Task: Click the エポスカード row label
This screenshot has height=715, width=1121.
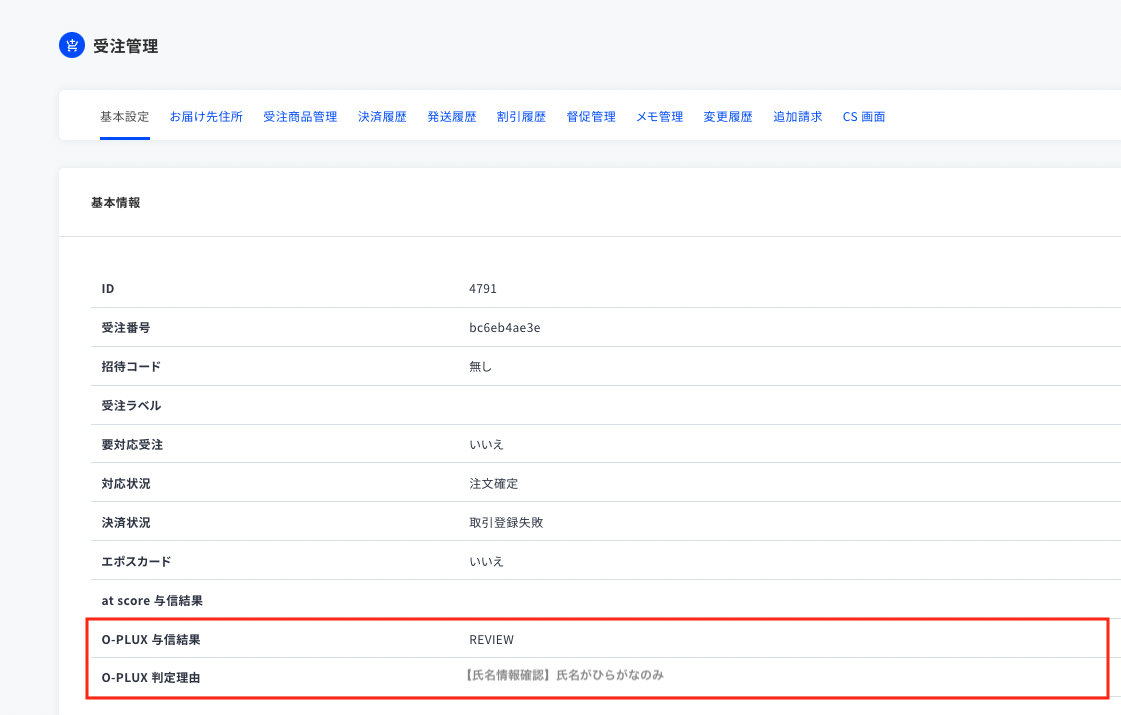Action: 137,561
